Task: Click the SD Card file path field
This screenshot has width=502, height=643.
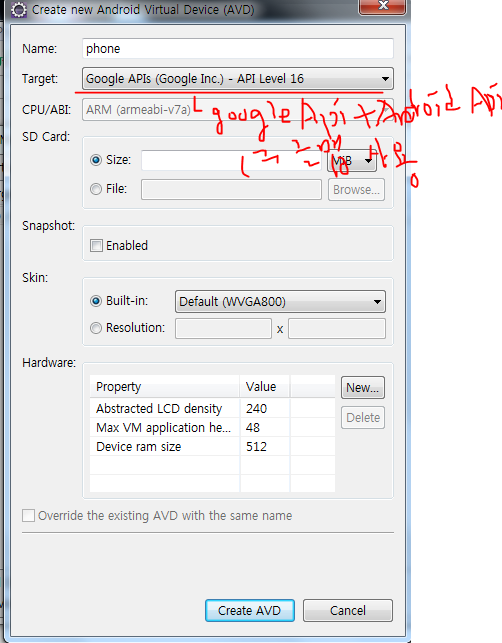Action: [x=231, y=189]
